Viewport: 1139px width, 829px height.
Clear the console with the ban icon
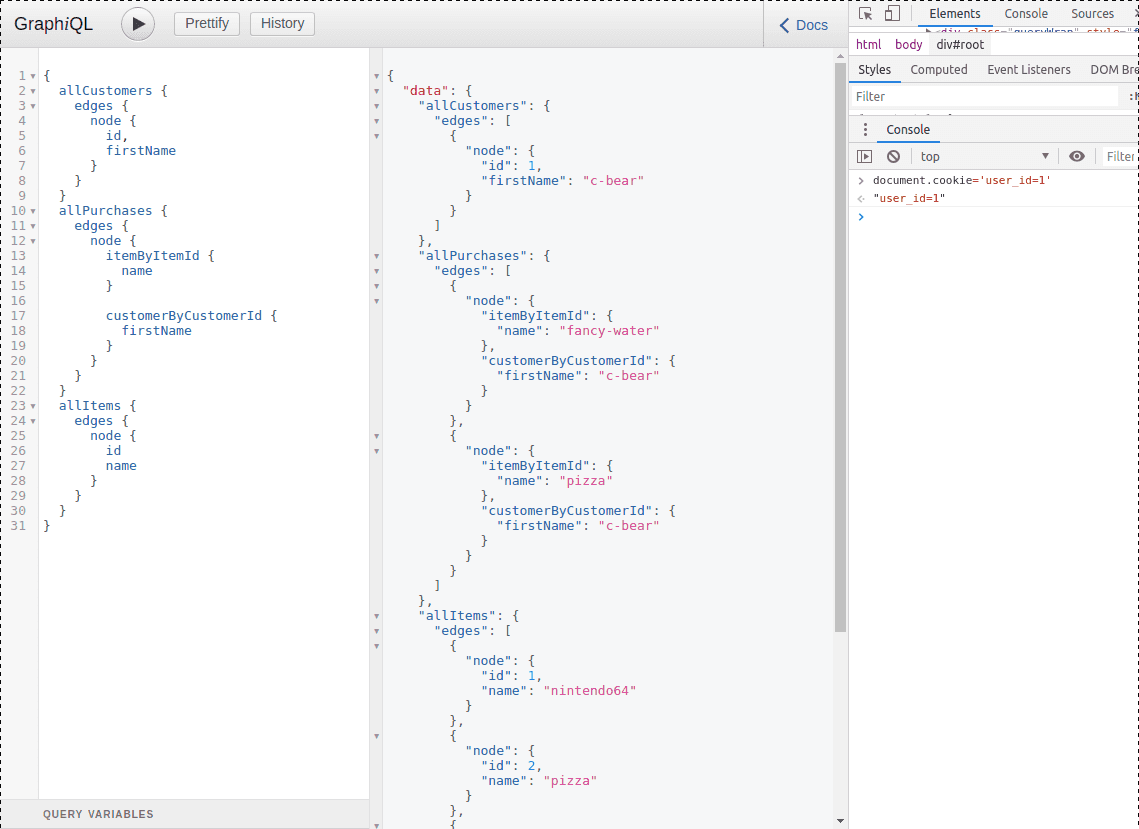coord(893,156)
